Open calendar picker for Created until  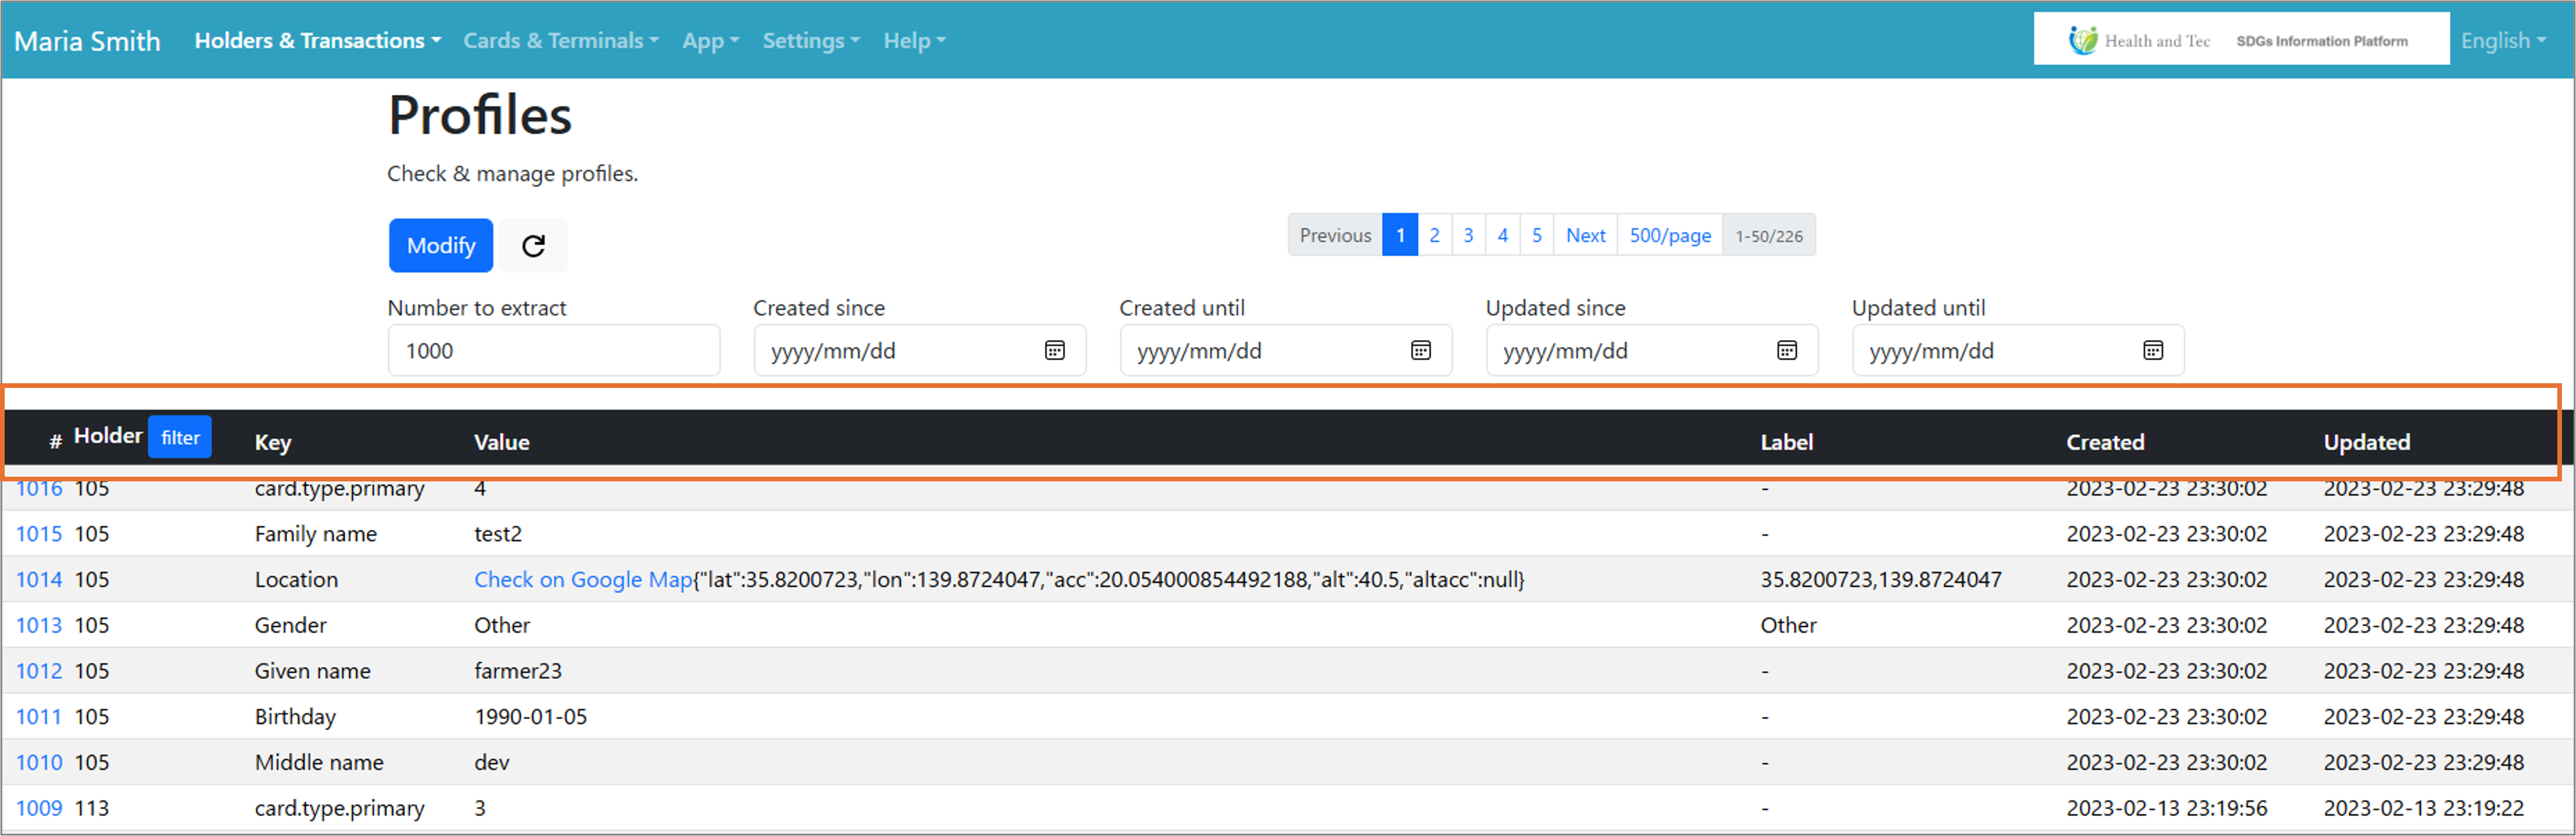1420,351
